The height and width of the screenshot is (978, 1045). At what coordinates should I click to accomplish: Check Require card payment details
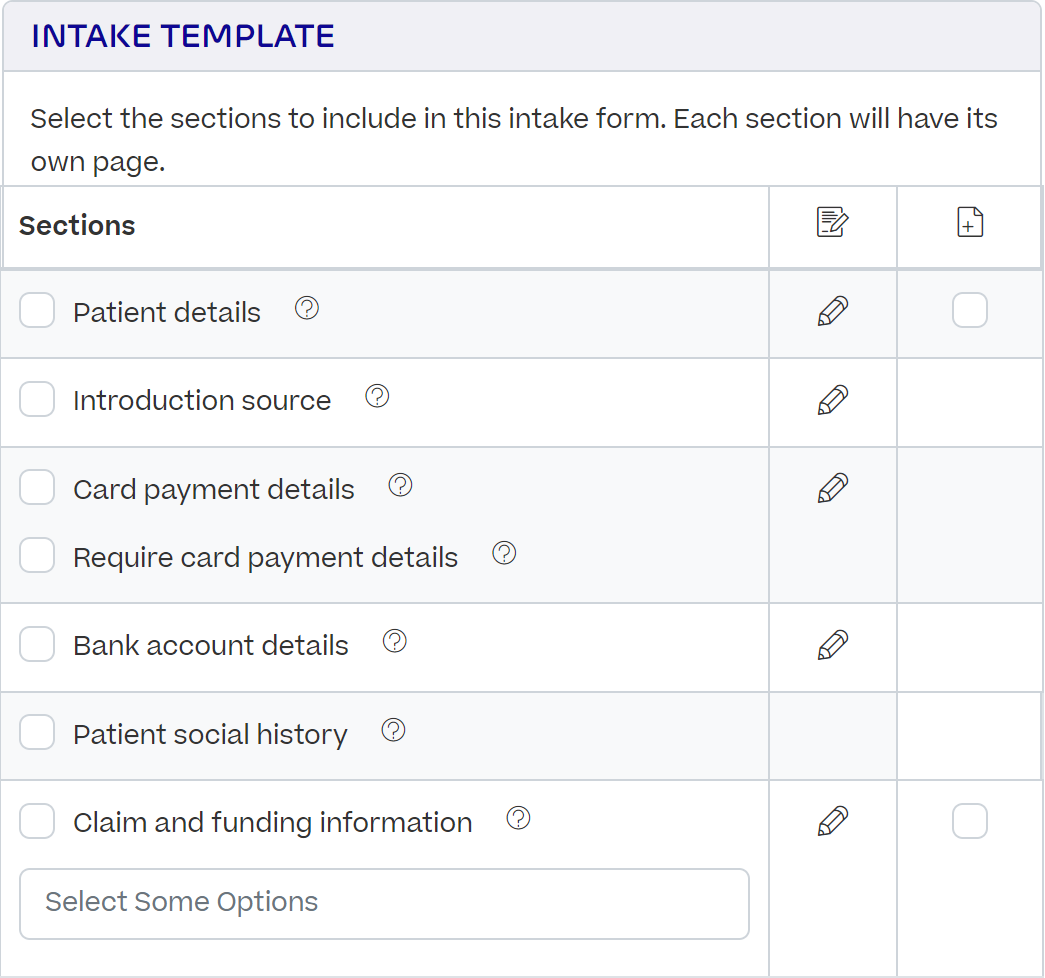(37, 555)
